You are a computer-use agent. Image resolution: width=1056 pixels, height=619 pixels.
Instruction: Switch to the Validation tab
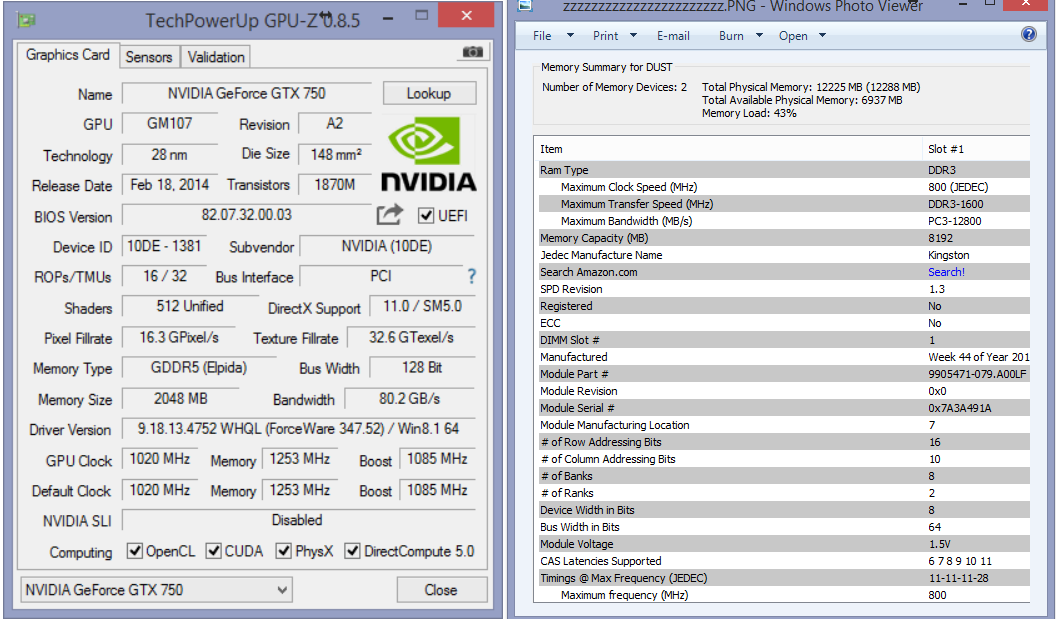(216, 57)
